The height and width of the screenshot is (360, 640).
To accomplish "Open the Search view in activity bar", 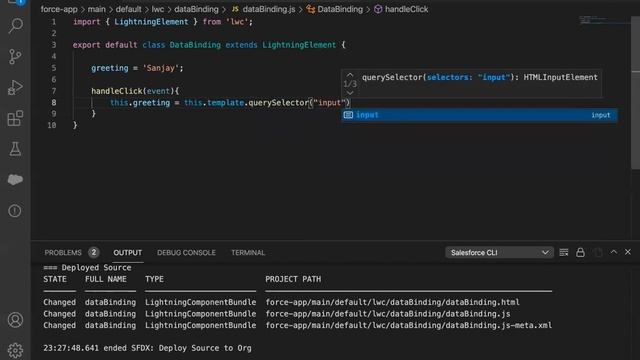I will tap(16, 26).
